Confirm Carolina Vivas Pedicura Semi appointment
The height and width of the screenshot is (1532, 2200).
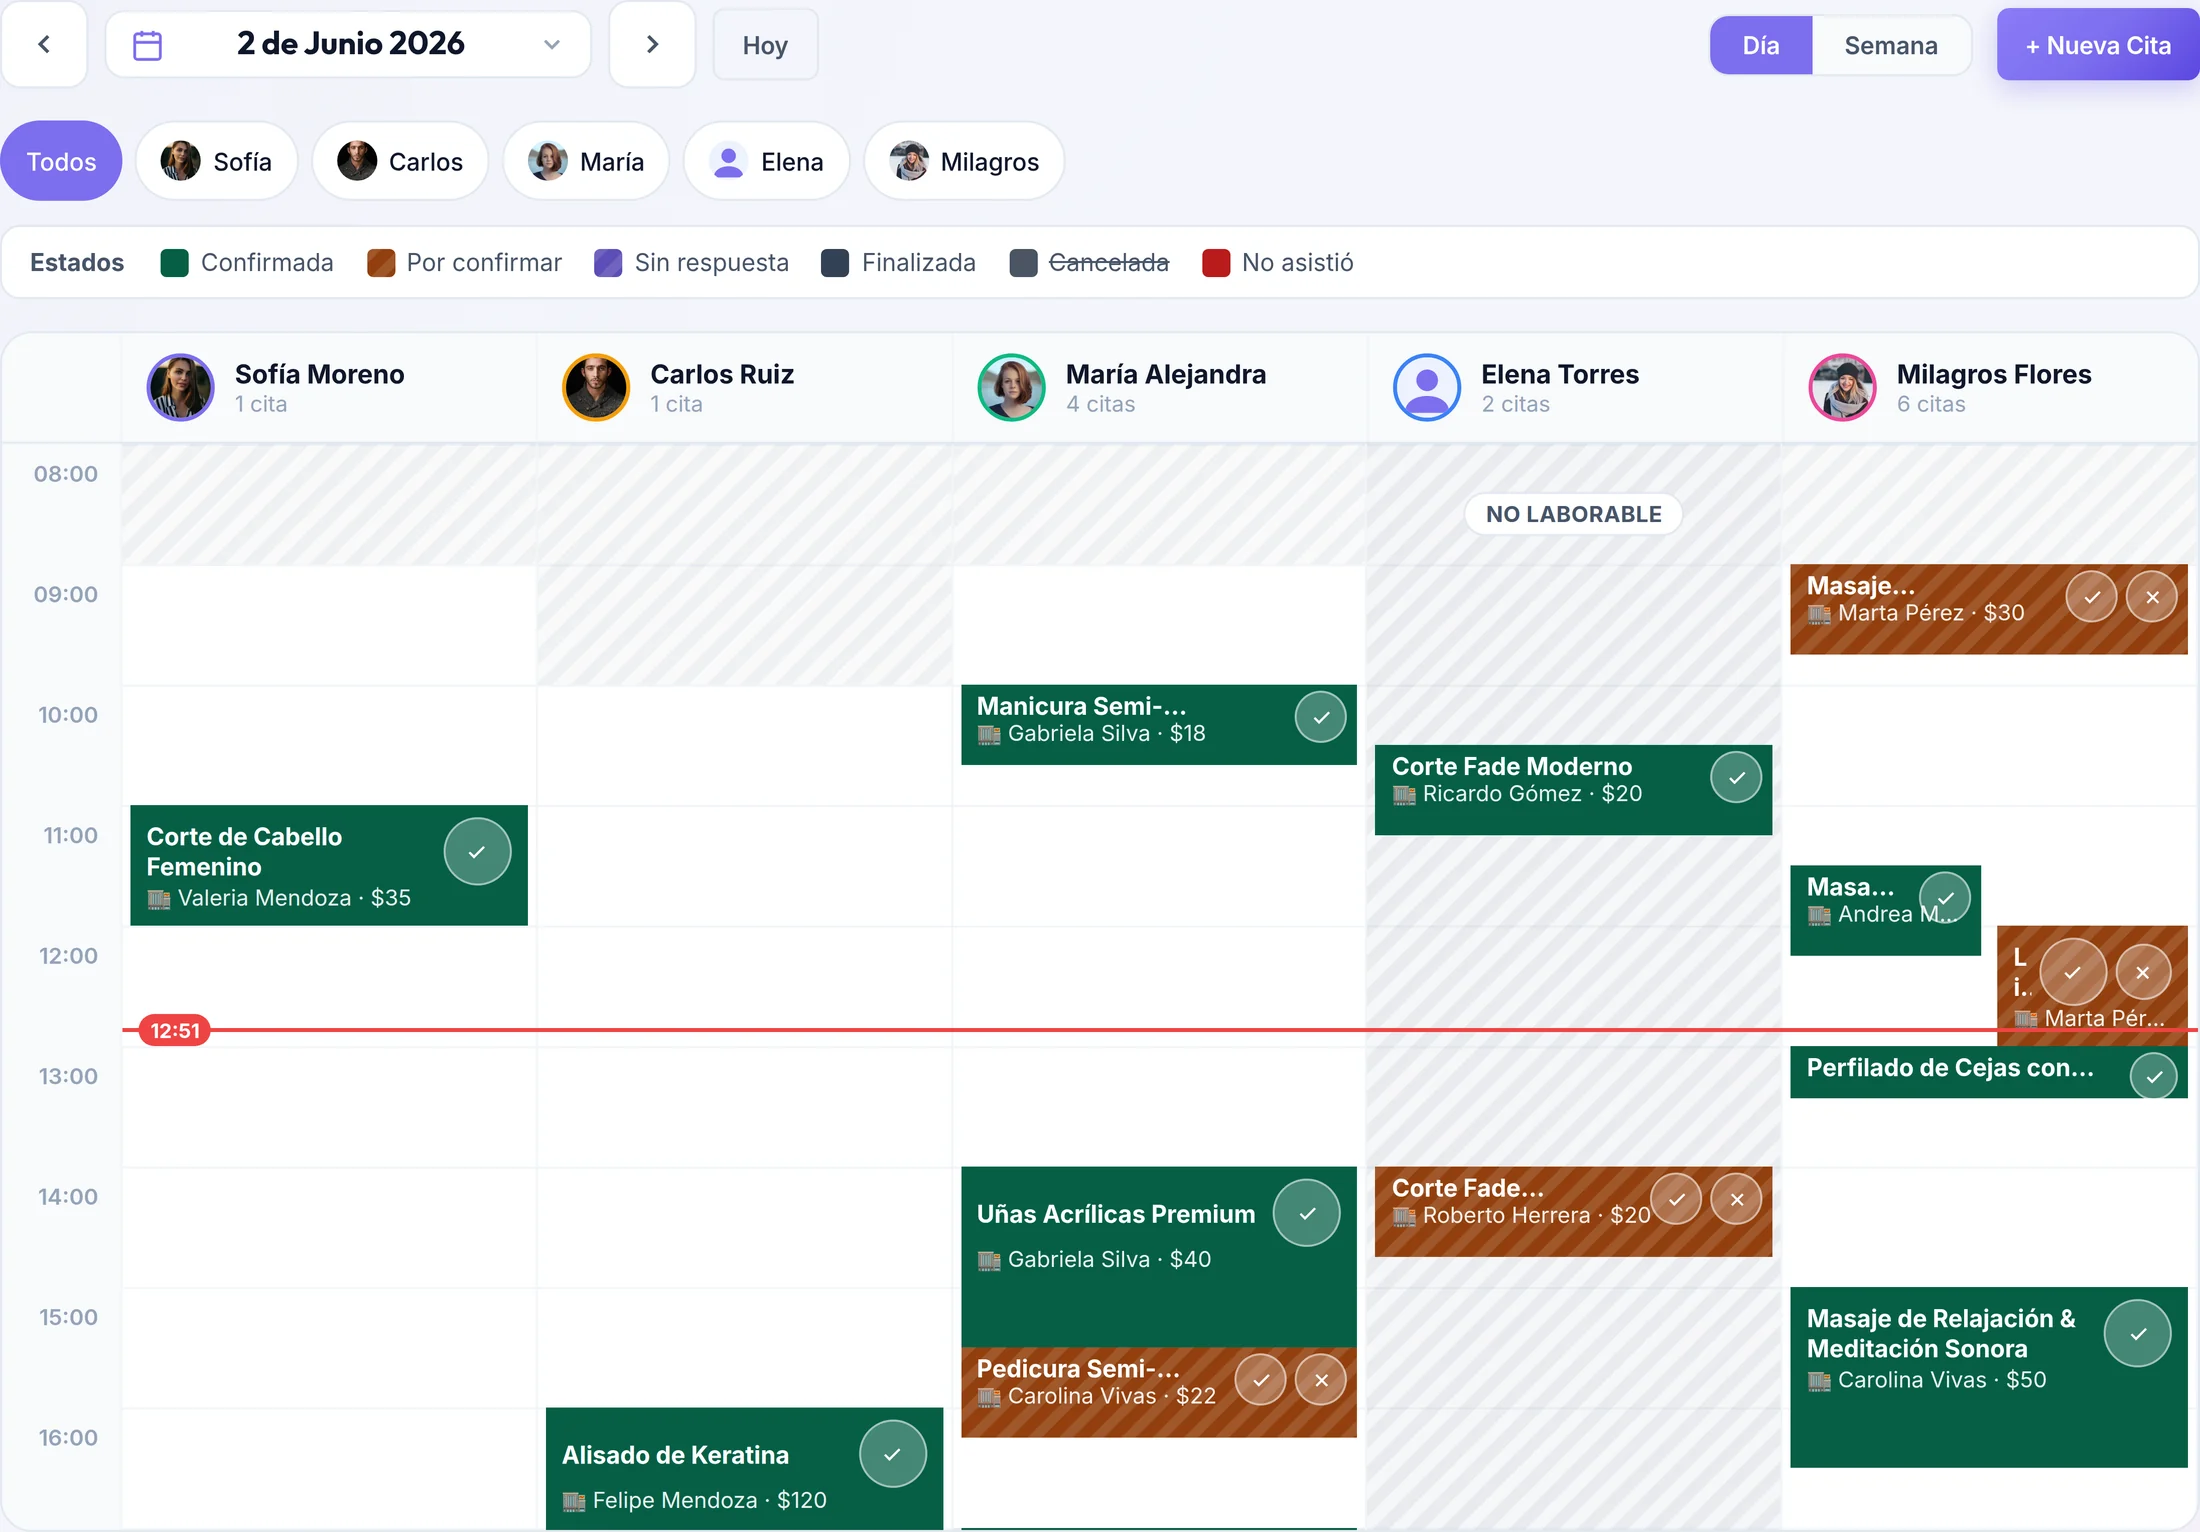tap(1261, 1380)
